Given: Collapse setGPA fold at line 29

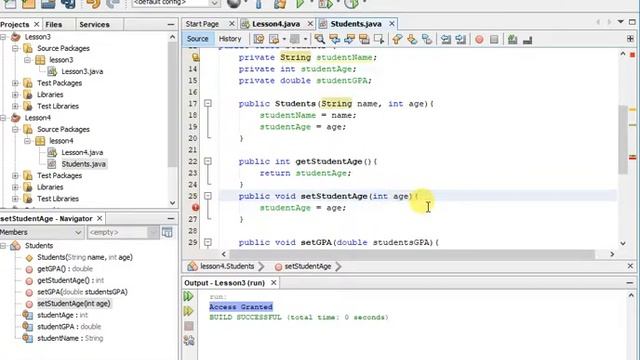Looking at the screenshot, I should coord(208,242).
